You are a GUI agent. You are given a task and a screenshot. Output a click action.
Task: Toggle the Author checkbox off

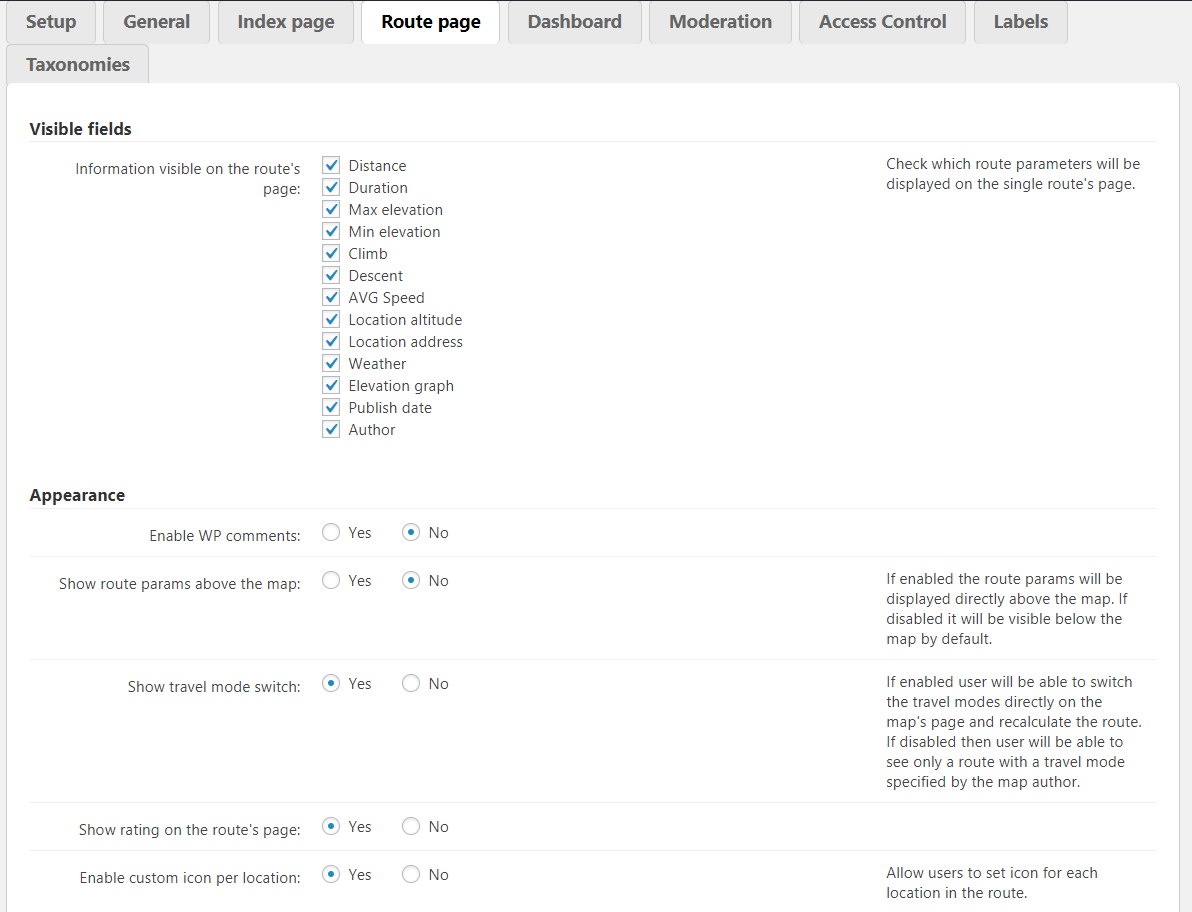332,429
